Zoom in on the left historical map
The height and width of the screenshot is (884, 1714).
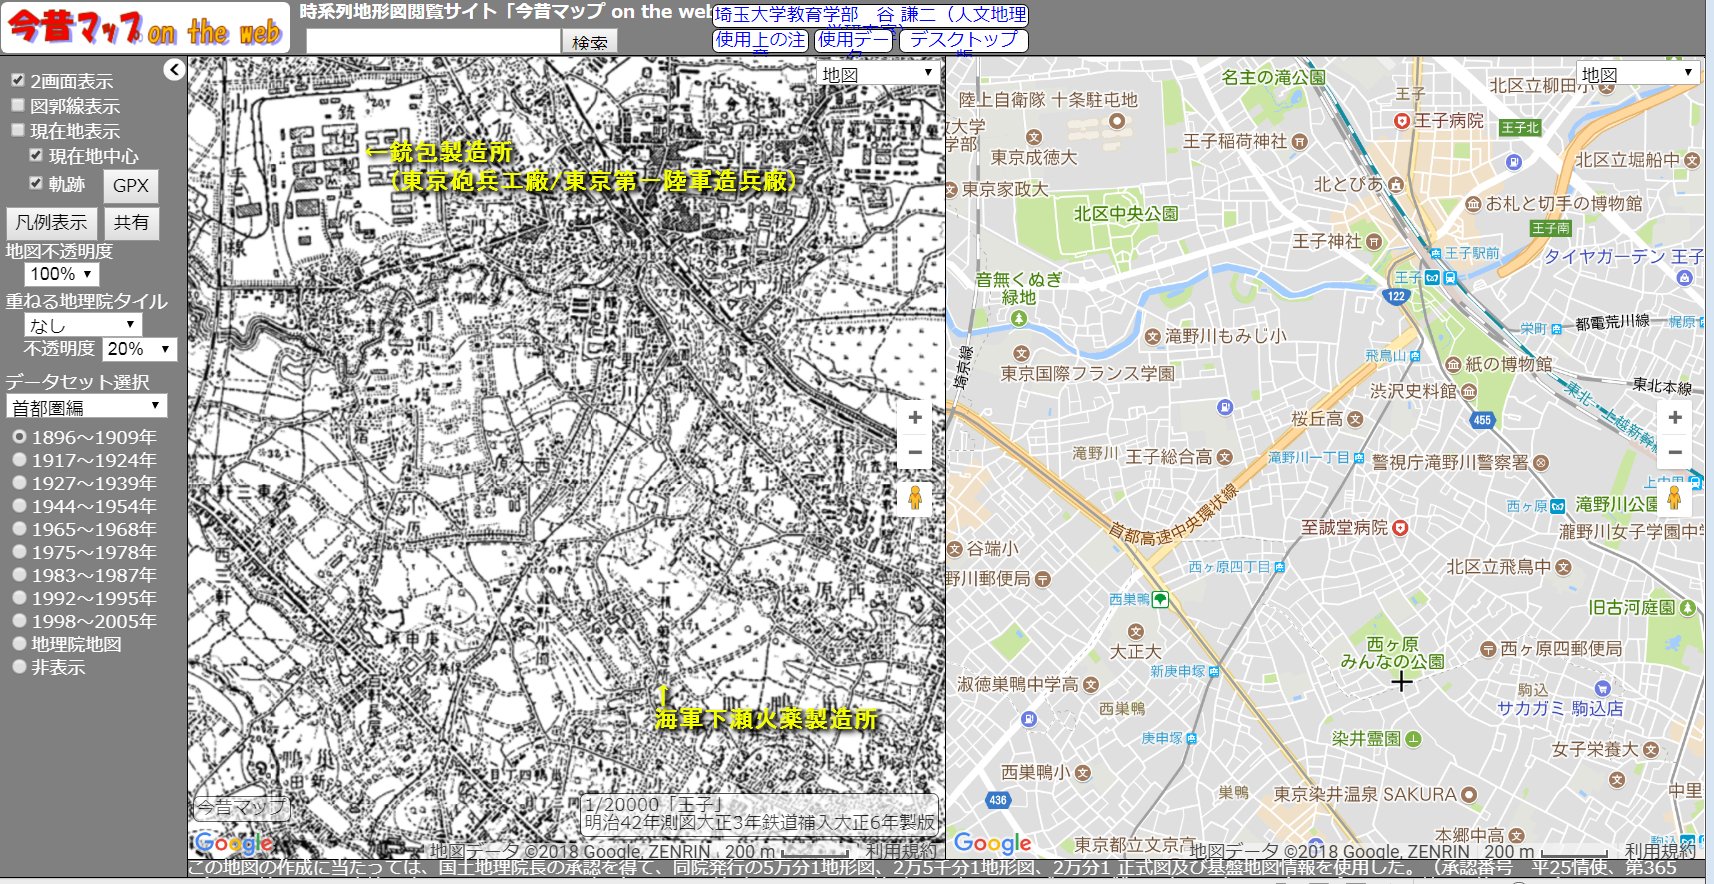915,418
